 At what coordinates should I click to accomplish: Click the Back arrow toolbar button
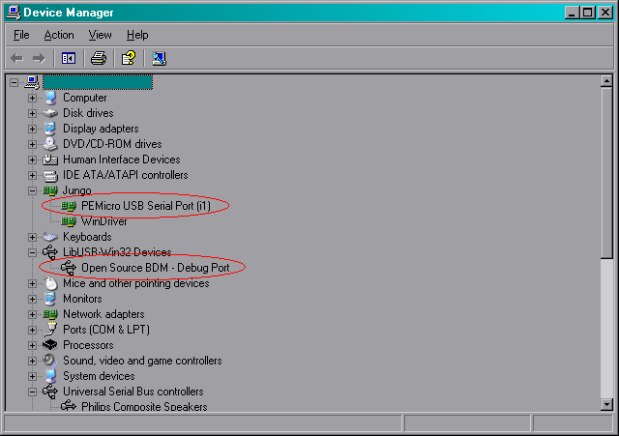tap(17, 58)
